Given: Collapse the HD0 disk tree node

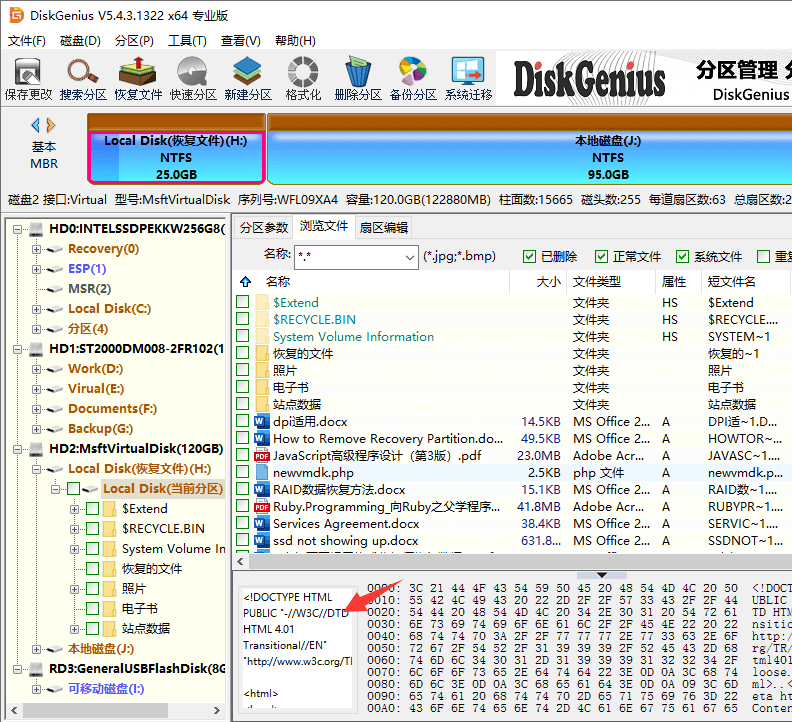Looking at the screenshot, I should point(17,229).
